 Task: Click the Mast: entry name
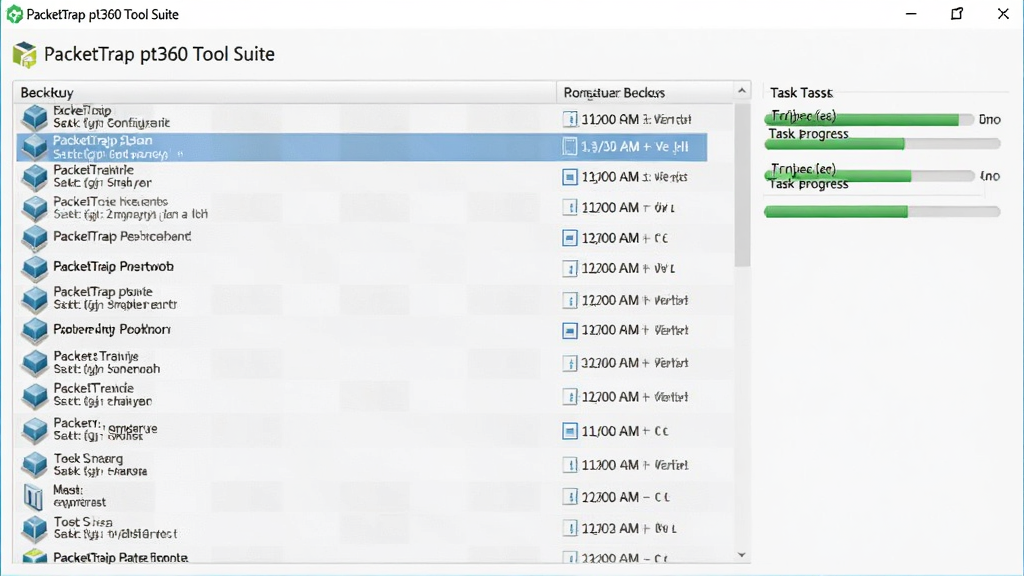point(68,490)
